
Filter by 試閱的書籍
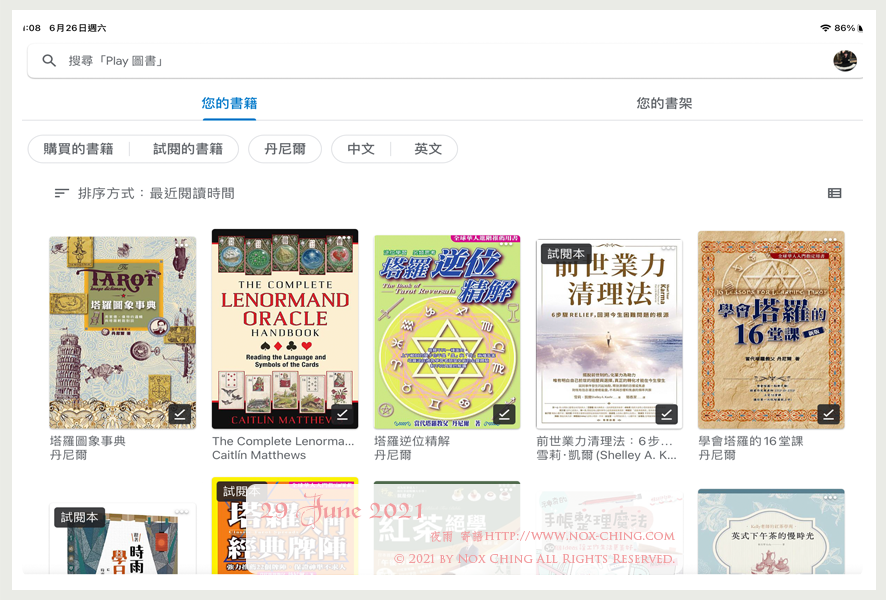(x=188, y=149)
